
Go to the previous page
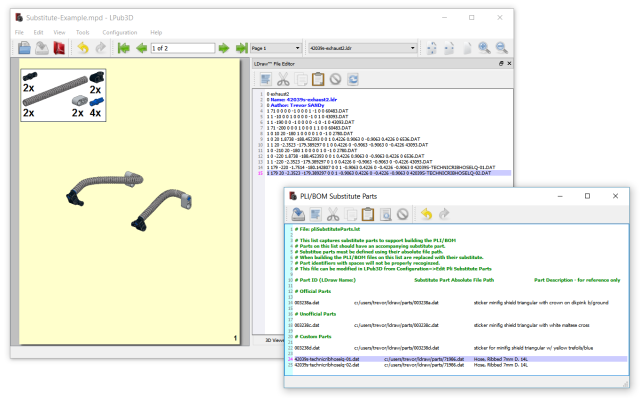point(141,48)
